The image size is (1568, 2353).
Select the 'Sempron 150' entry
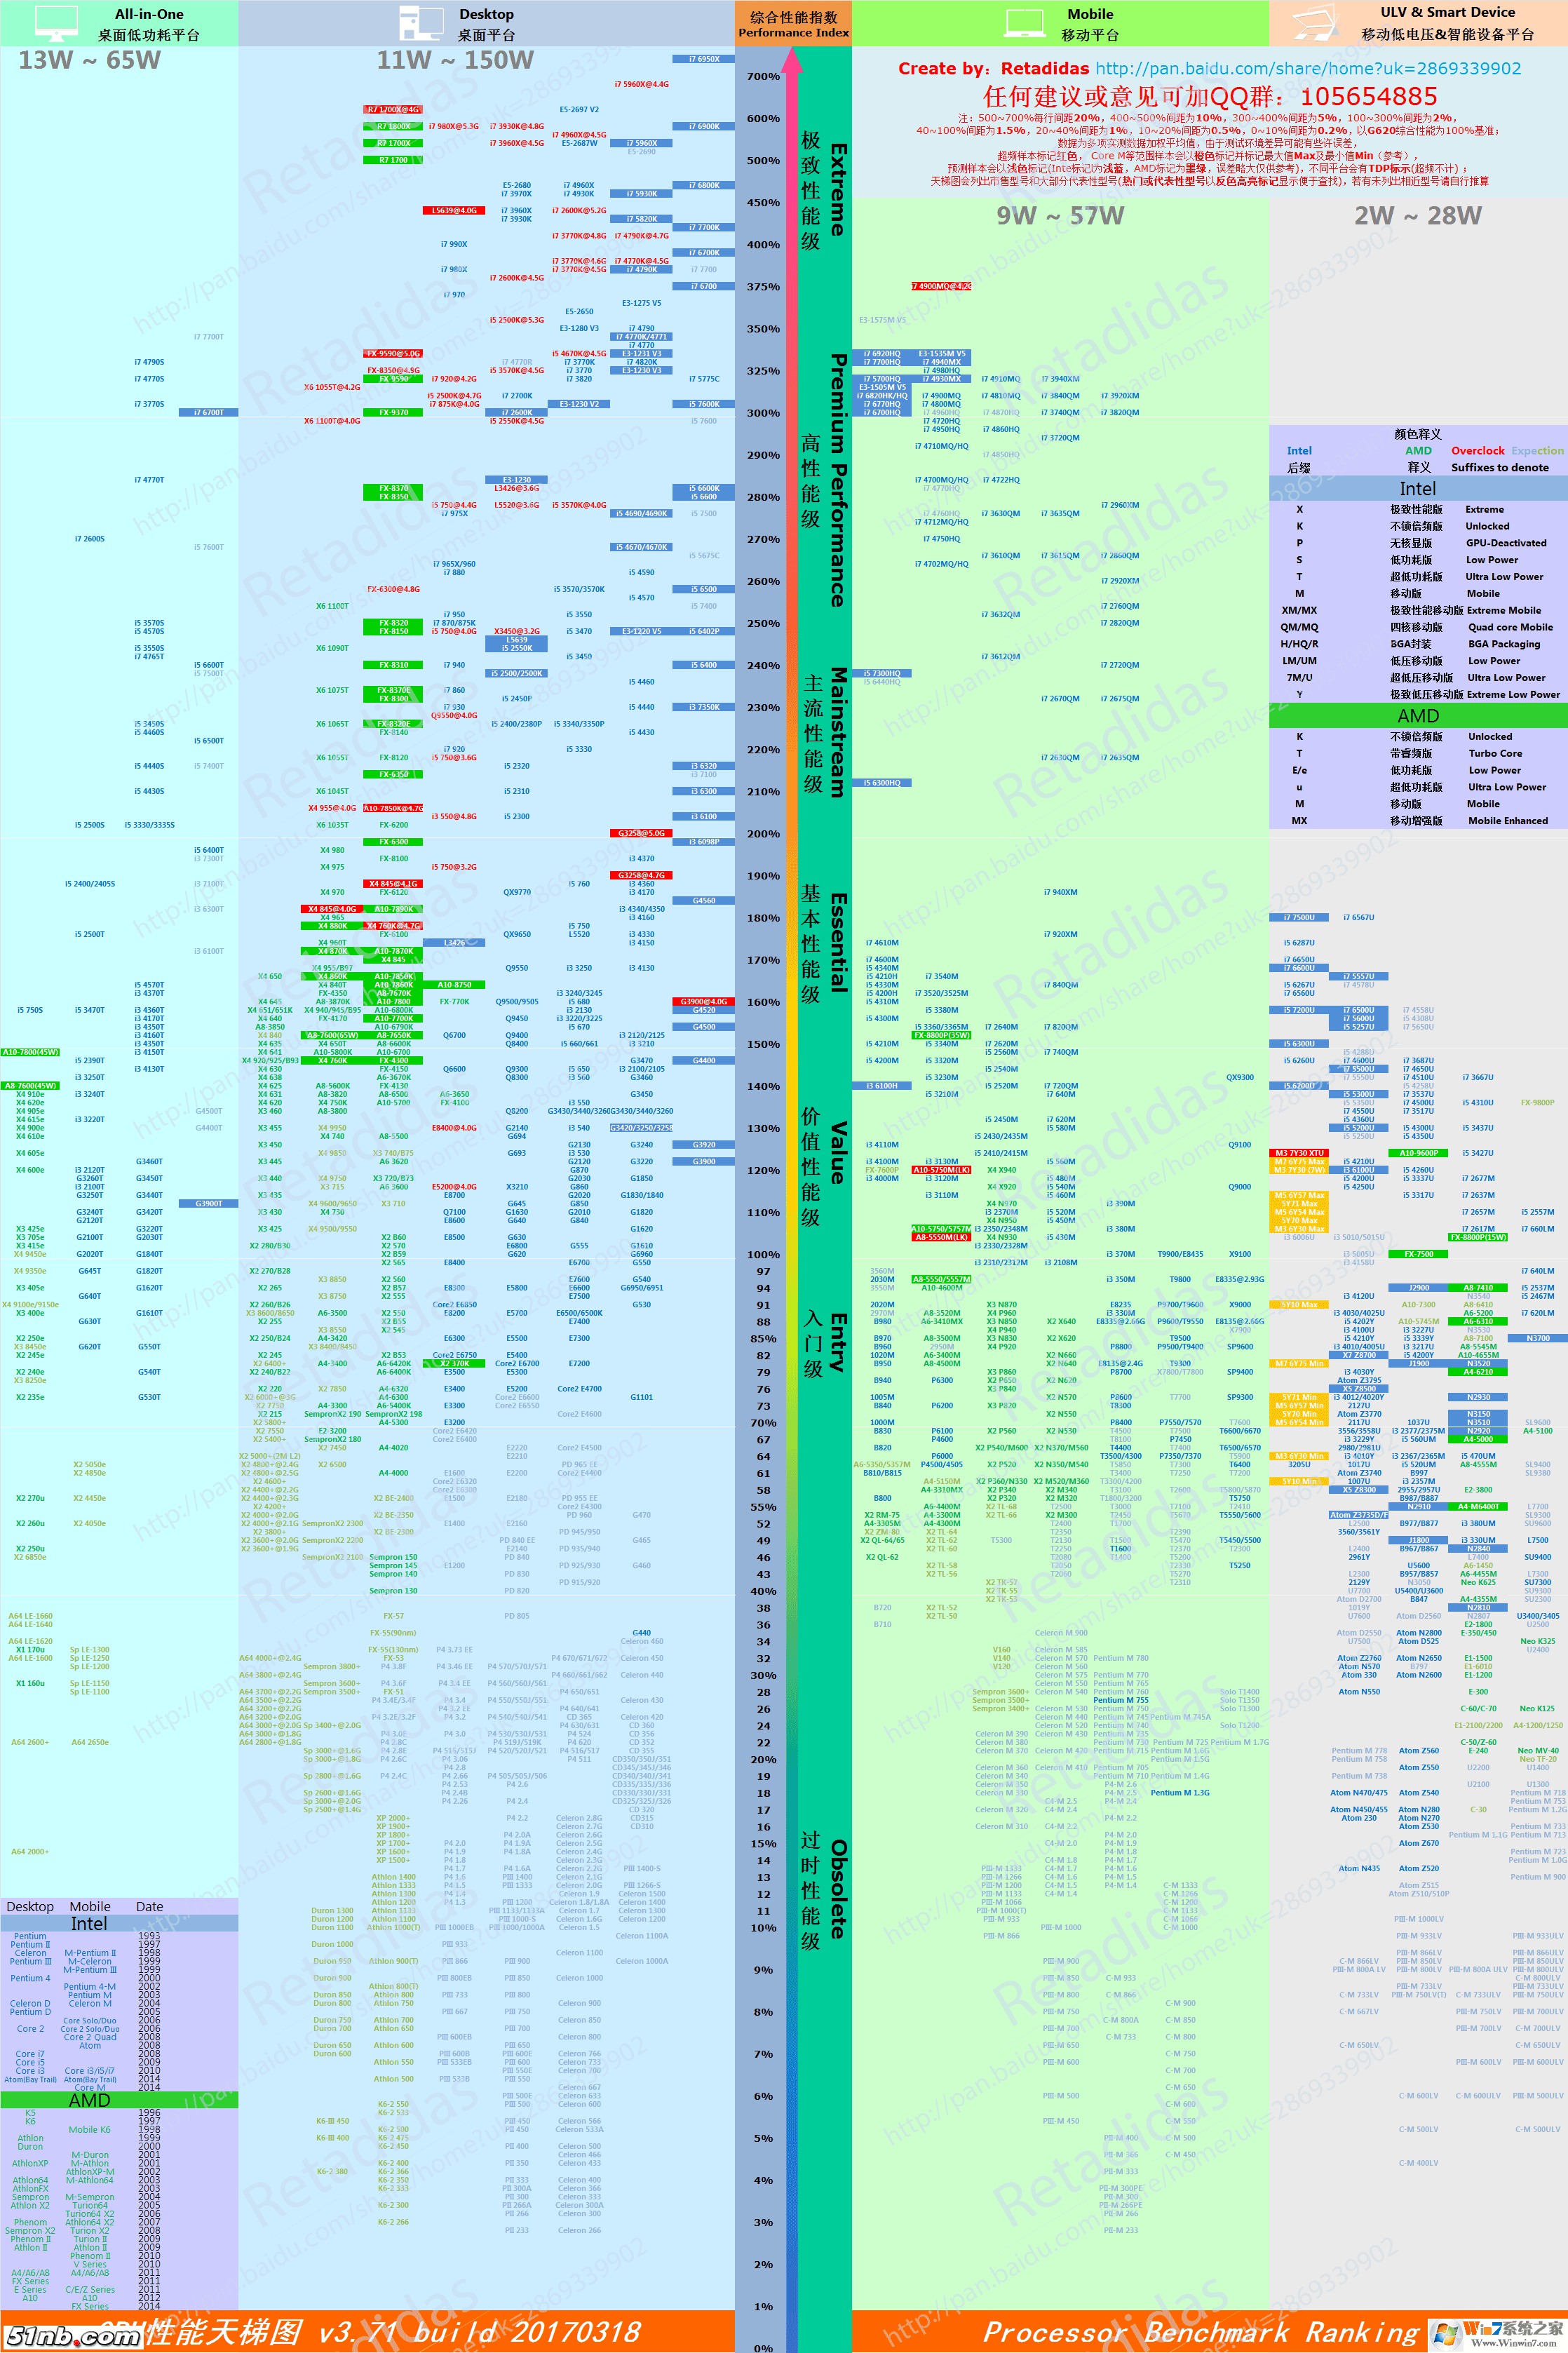click(393, 1557)
